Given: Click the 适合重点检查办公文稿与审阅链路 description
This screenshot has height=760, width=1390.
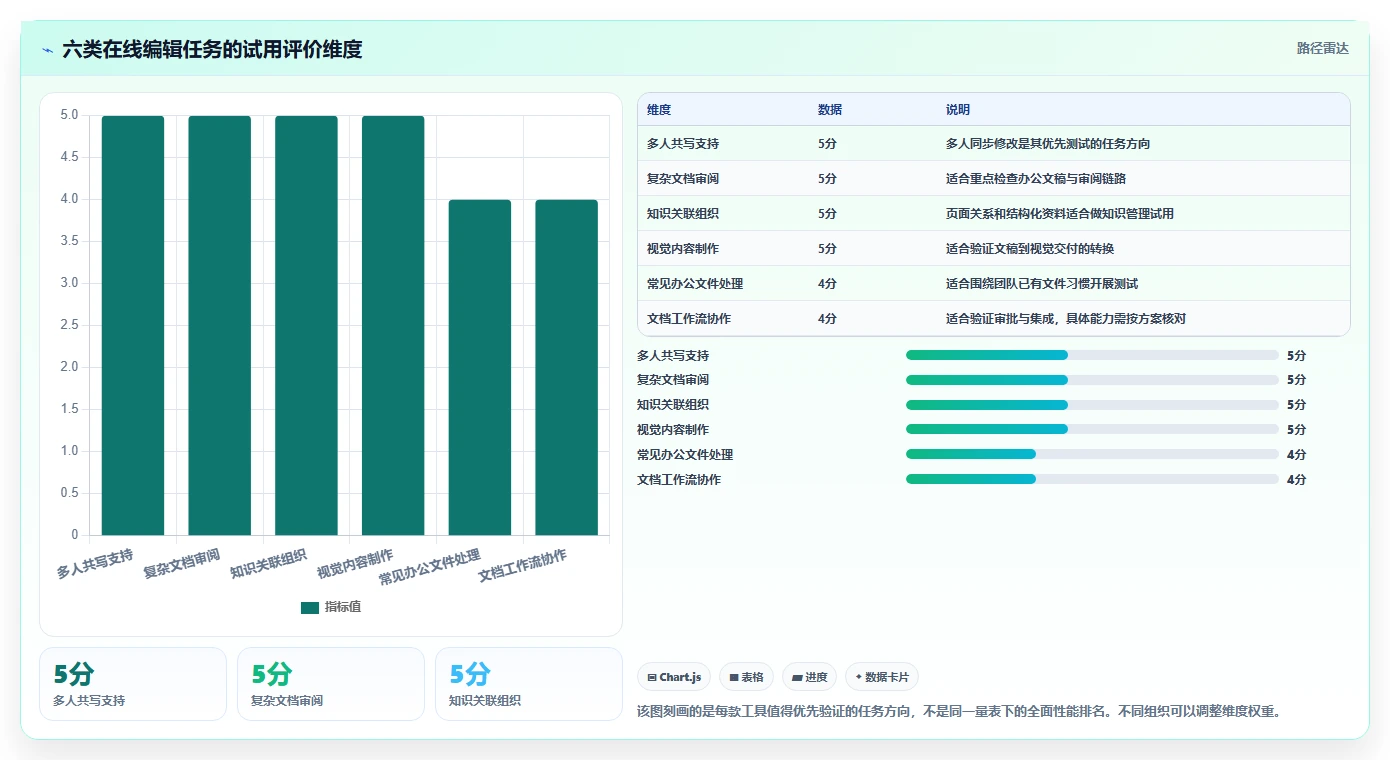Looking at the screenshot, I should 1036,179.
